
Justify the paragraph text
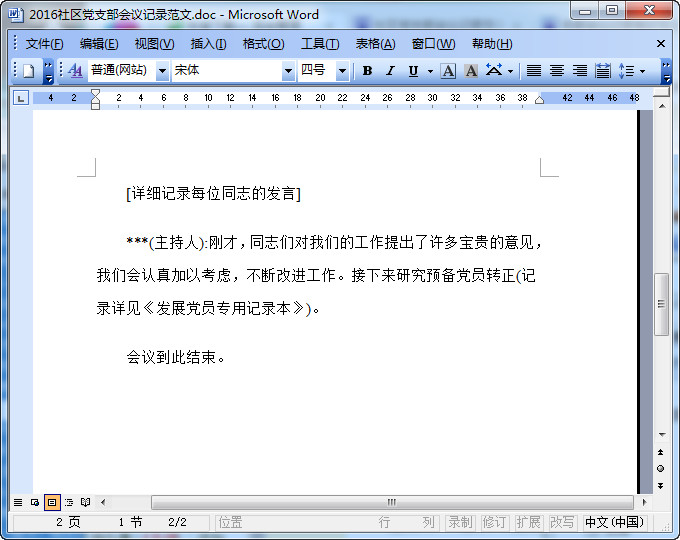[x=534, y=71]
